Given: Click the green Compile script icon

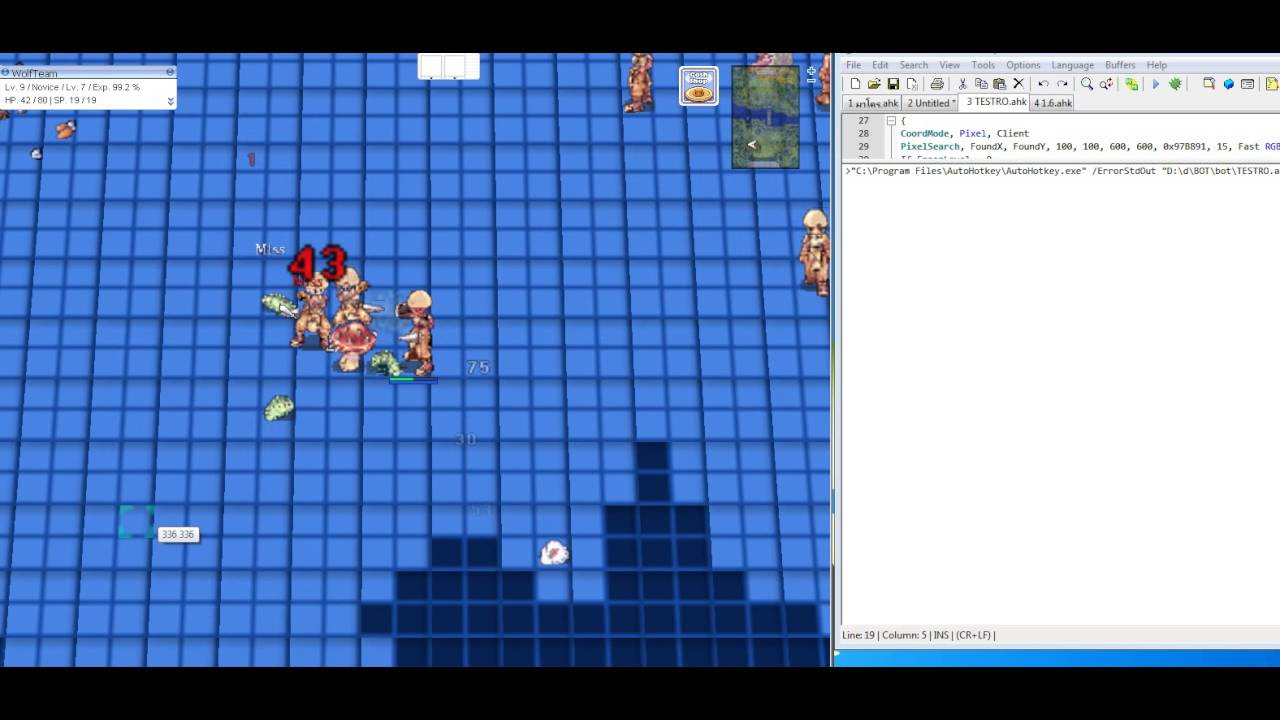Looking at the screenshot, I should tap(1131, 84).
